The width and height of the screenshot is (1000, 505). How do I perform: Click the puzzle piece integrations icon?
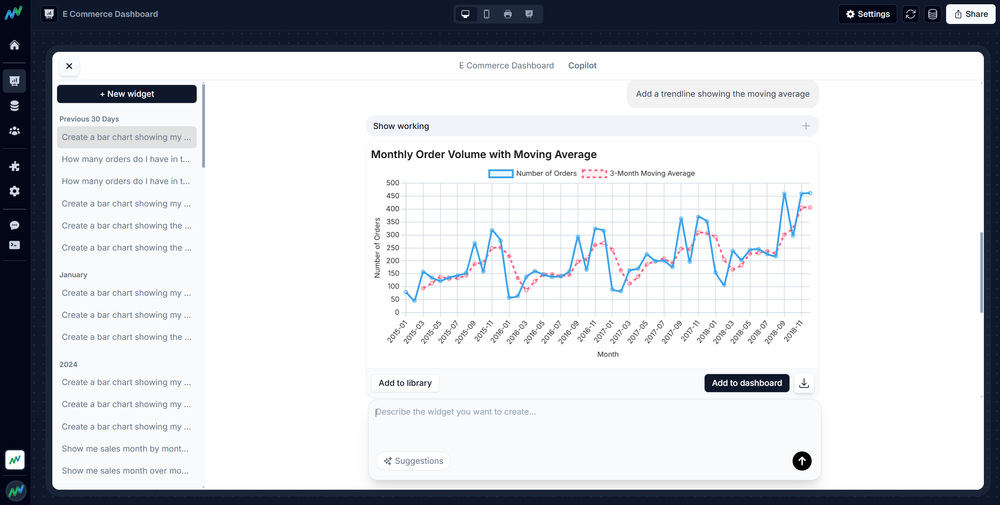[x=14, y=166]
